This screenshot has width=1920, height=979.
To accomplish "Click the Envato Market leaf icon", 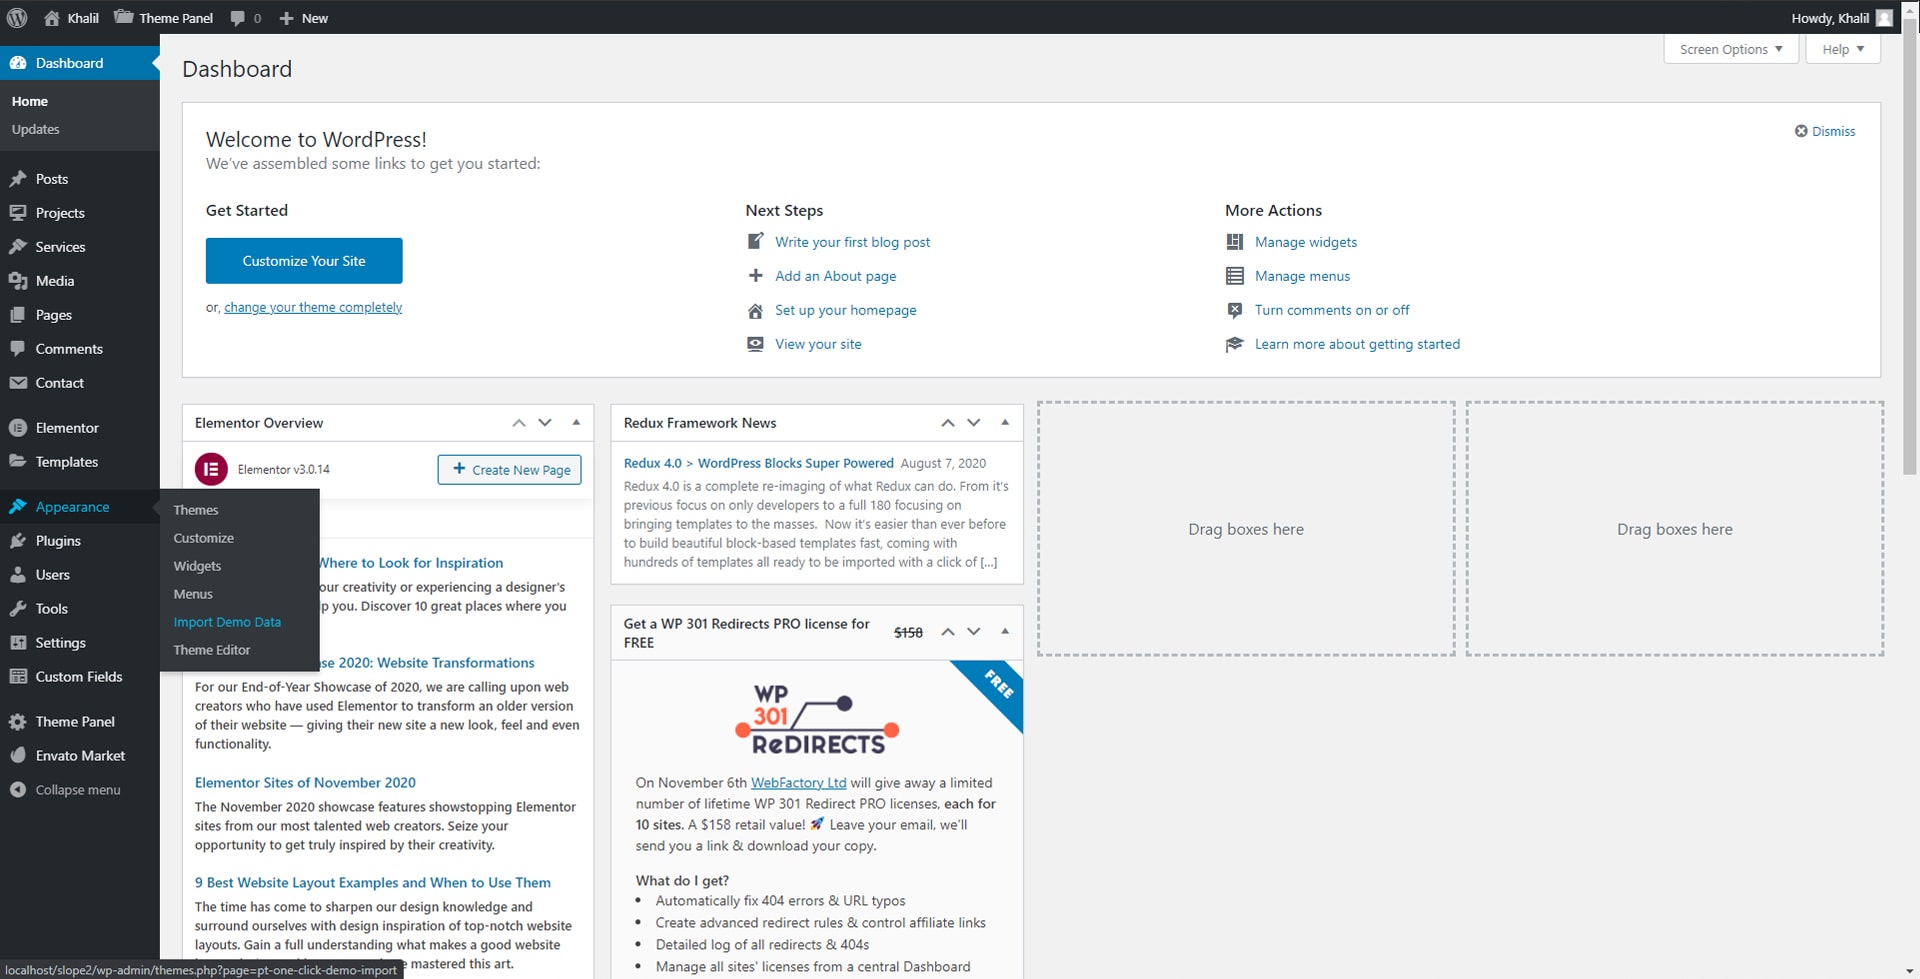I will click(x=18, y=756).
